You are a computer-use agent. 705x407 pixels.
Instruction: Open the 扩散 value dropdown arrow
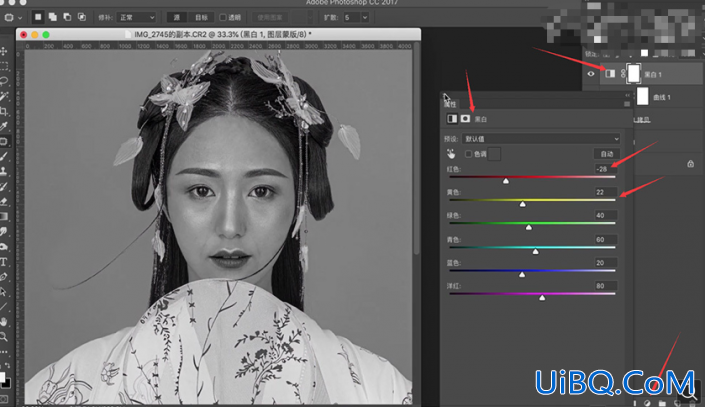365,18
